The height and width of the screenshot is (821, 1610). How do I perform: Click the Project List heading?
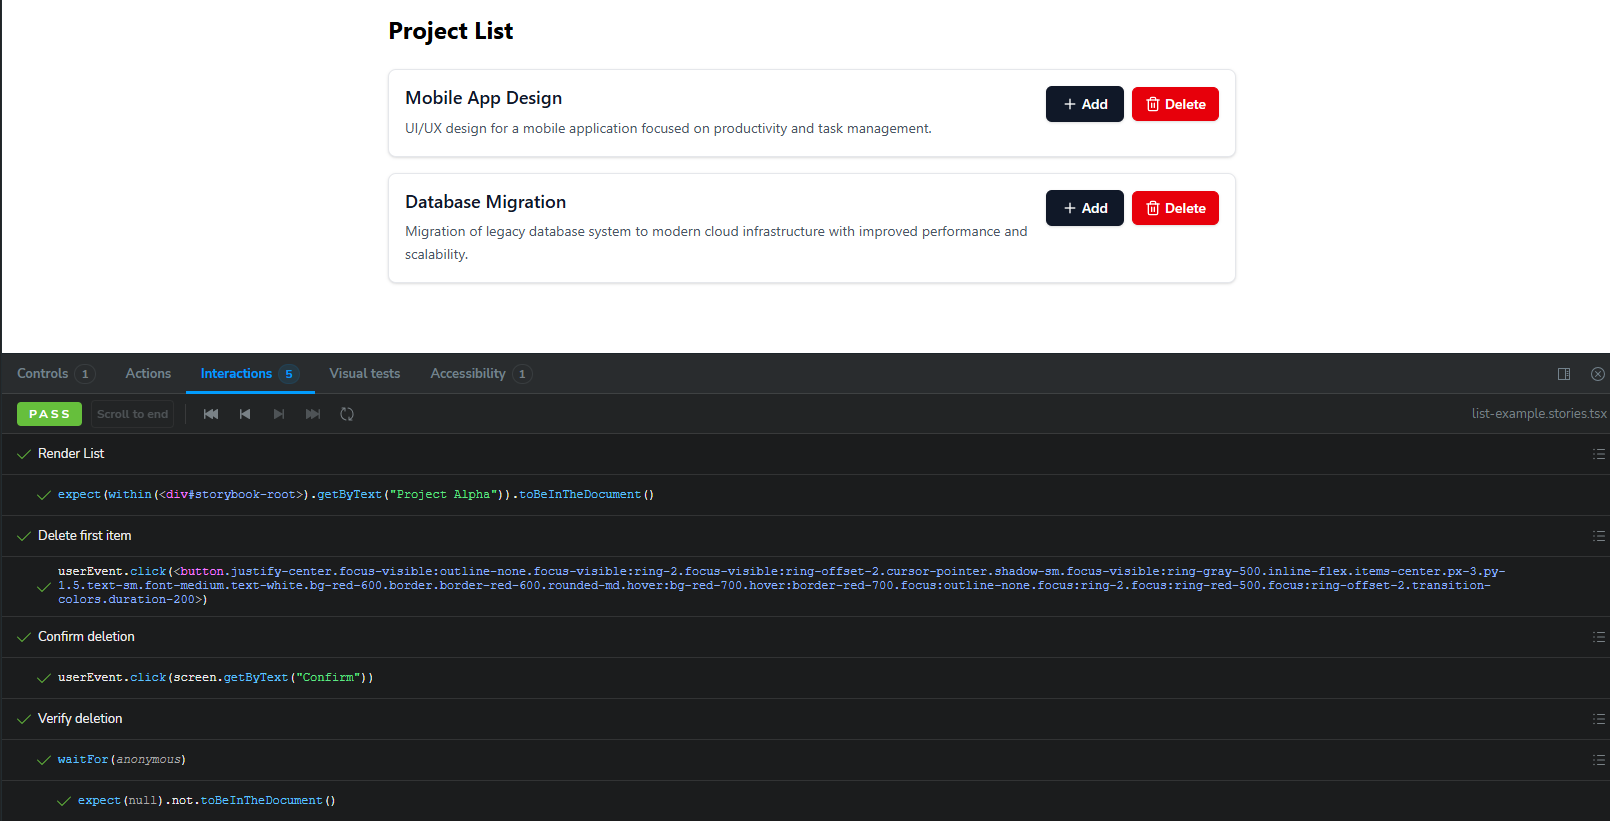click(450, 31)
